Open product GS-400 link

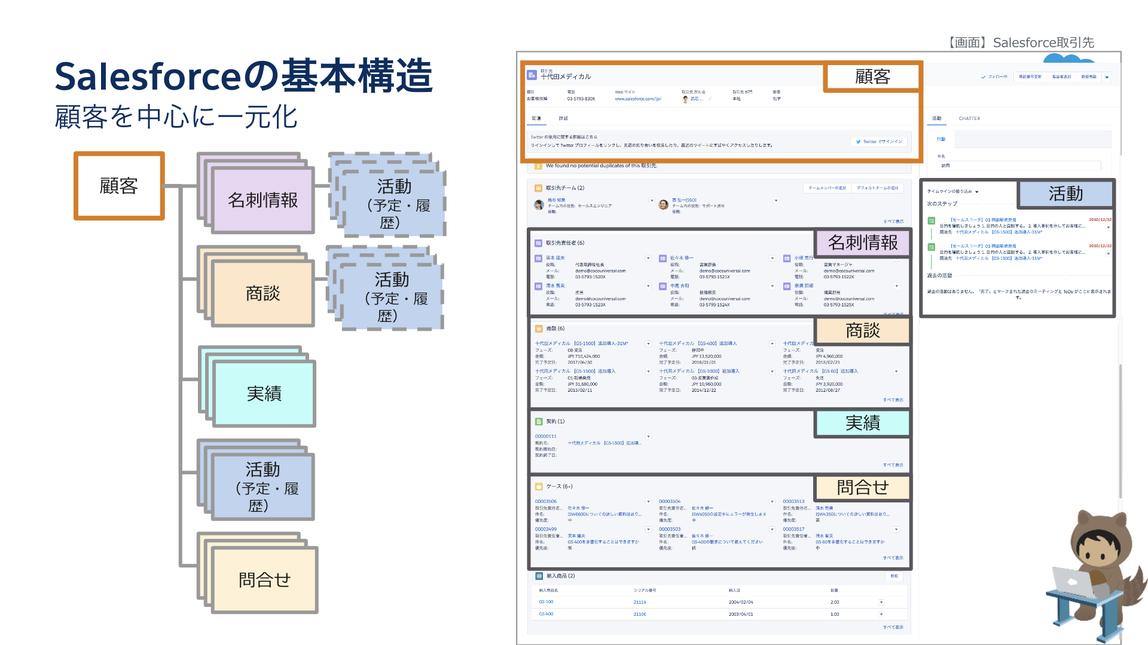[x=546, y=614]
